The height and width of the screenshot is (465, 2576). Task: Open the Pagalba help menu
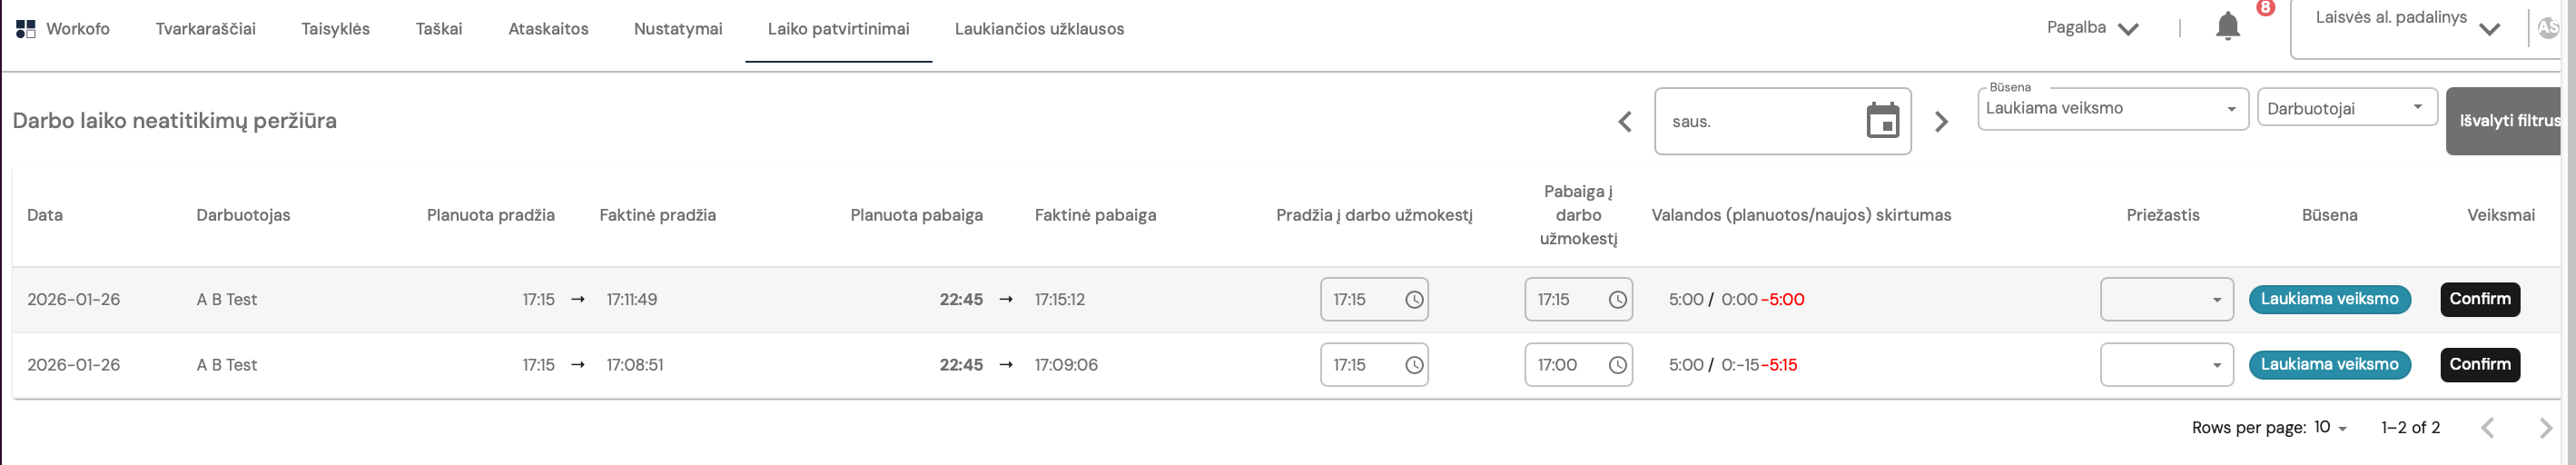(x=2092, y=28)
